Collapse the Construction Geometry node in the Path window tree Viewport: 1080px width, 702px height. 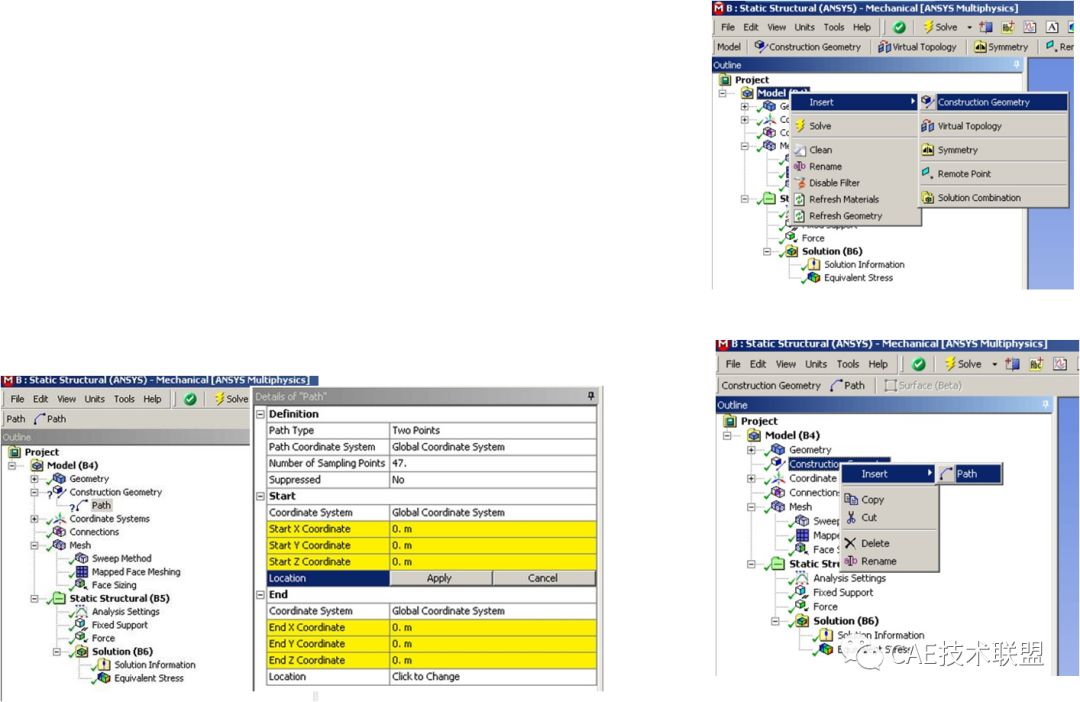(x=34, y=492)
